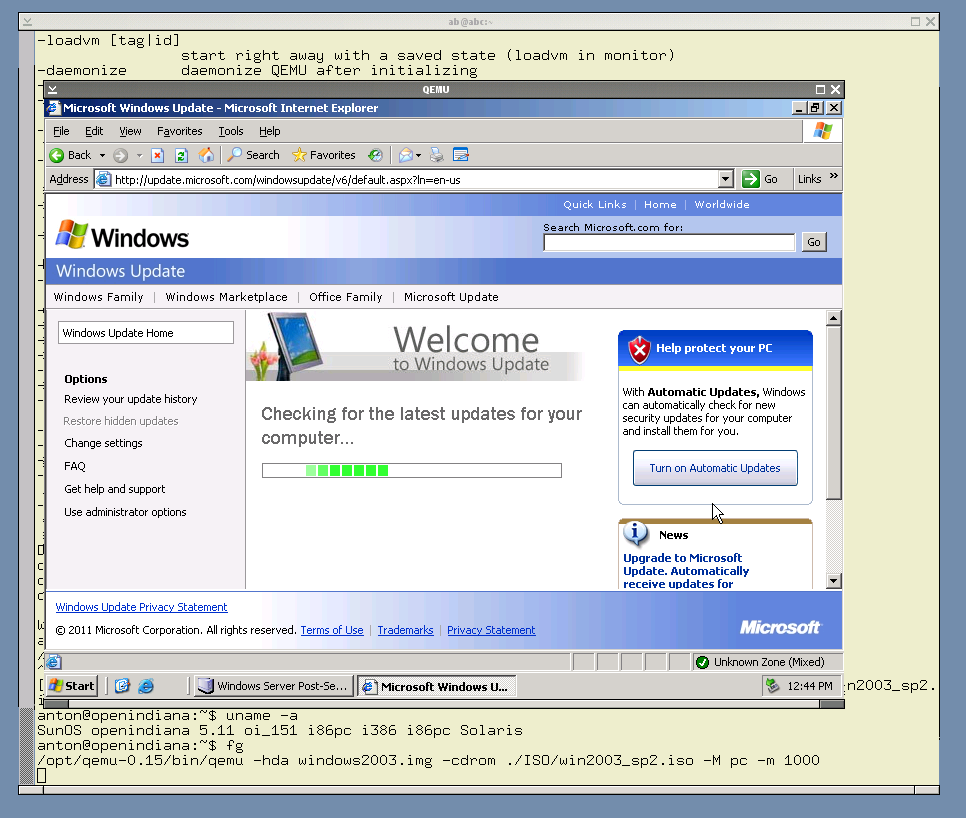Screen dimensions: 966x818
Task: Open Favorites from the star toolbar button
Action: (323, 155)
